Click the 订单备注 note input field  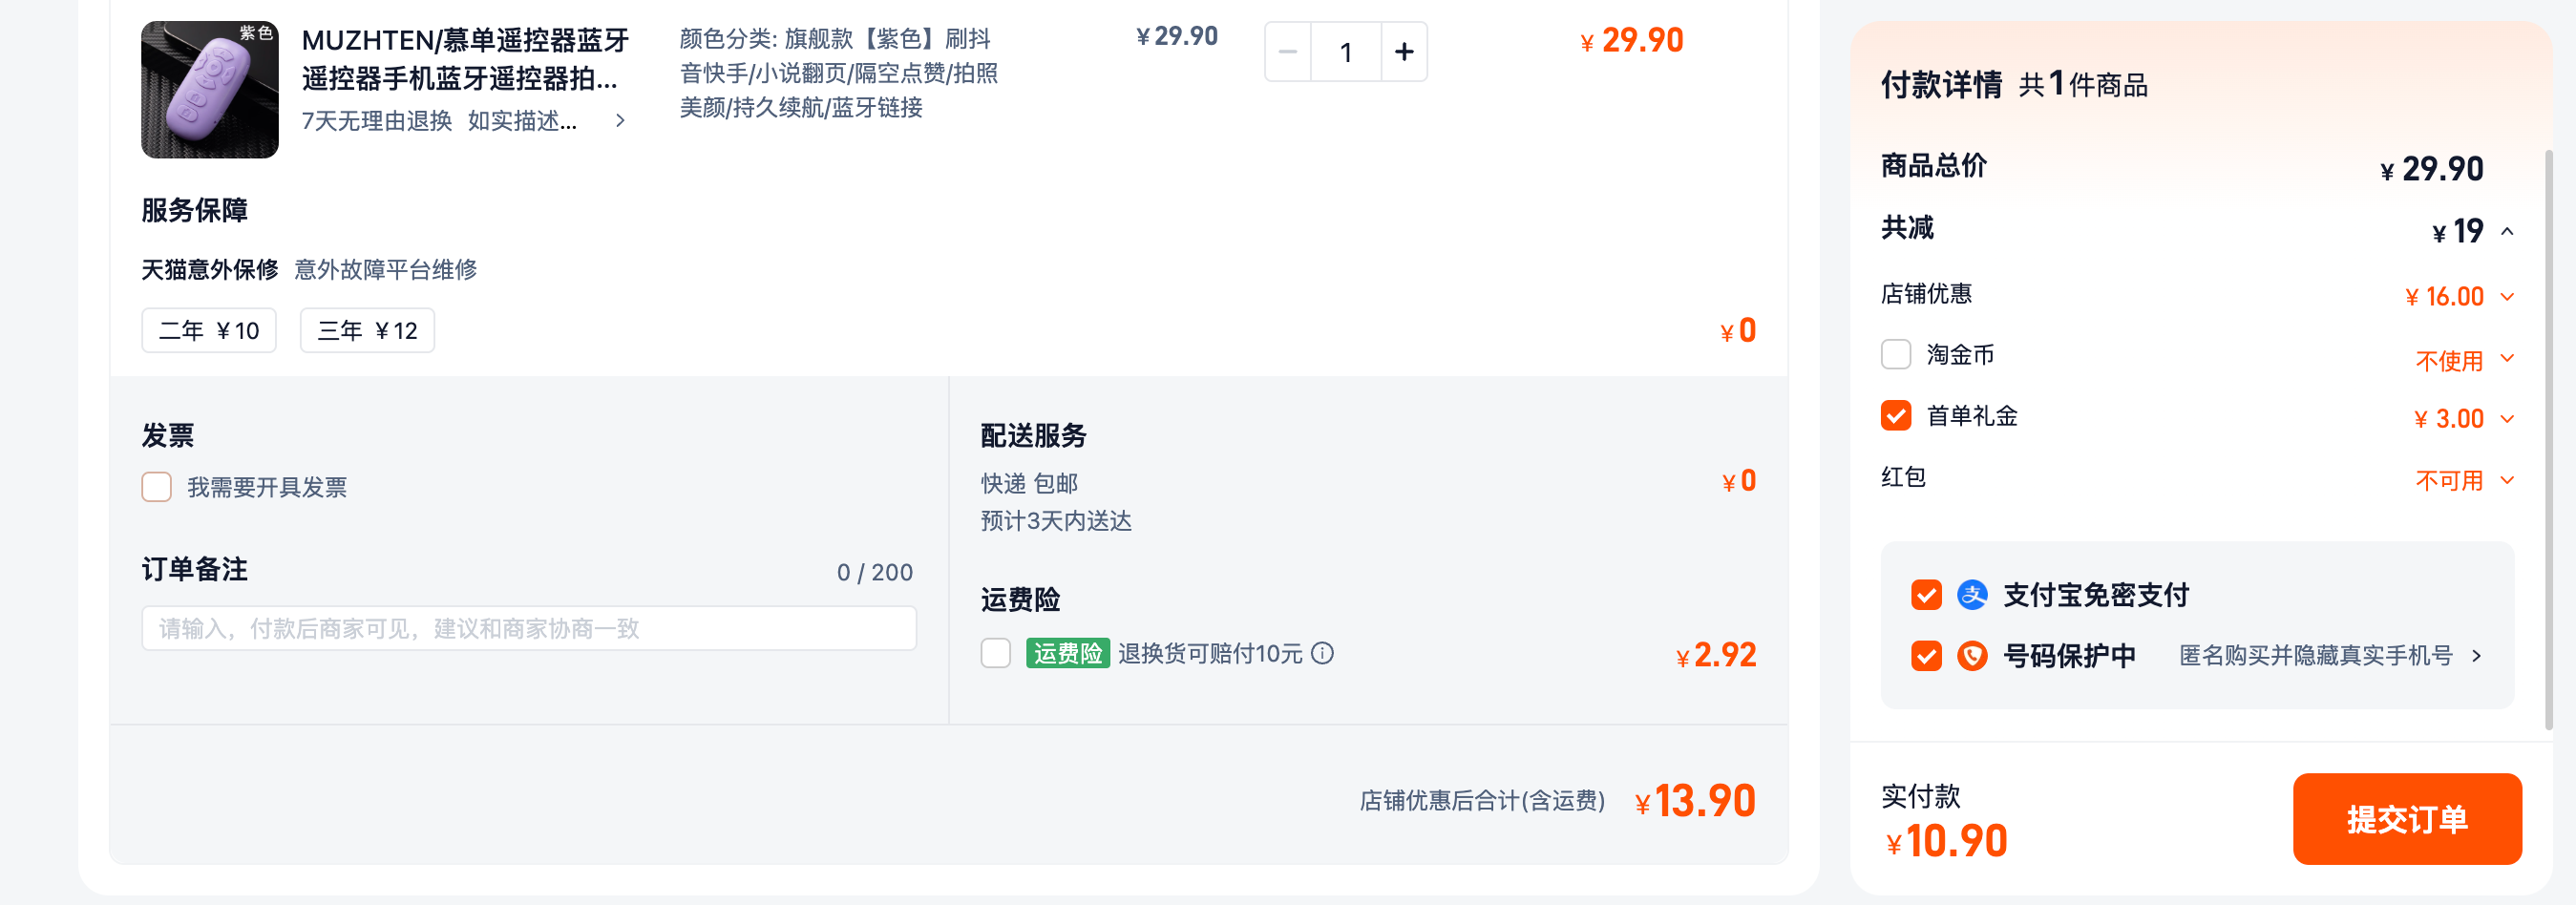point(529,629)
